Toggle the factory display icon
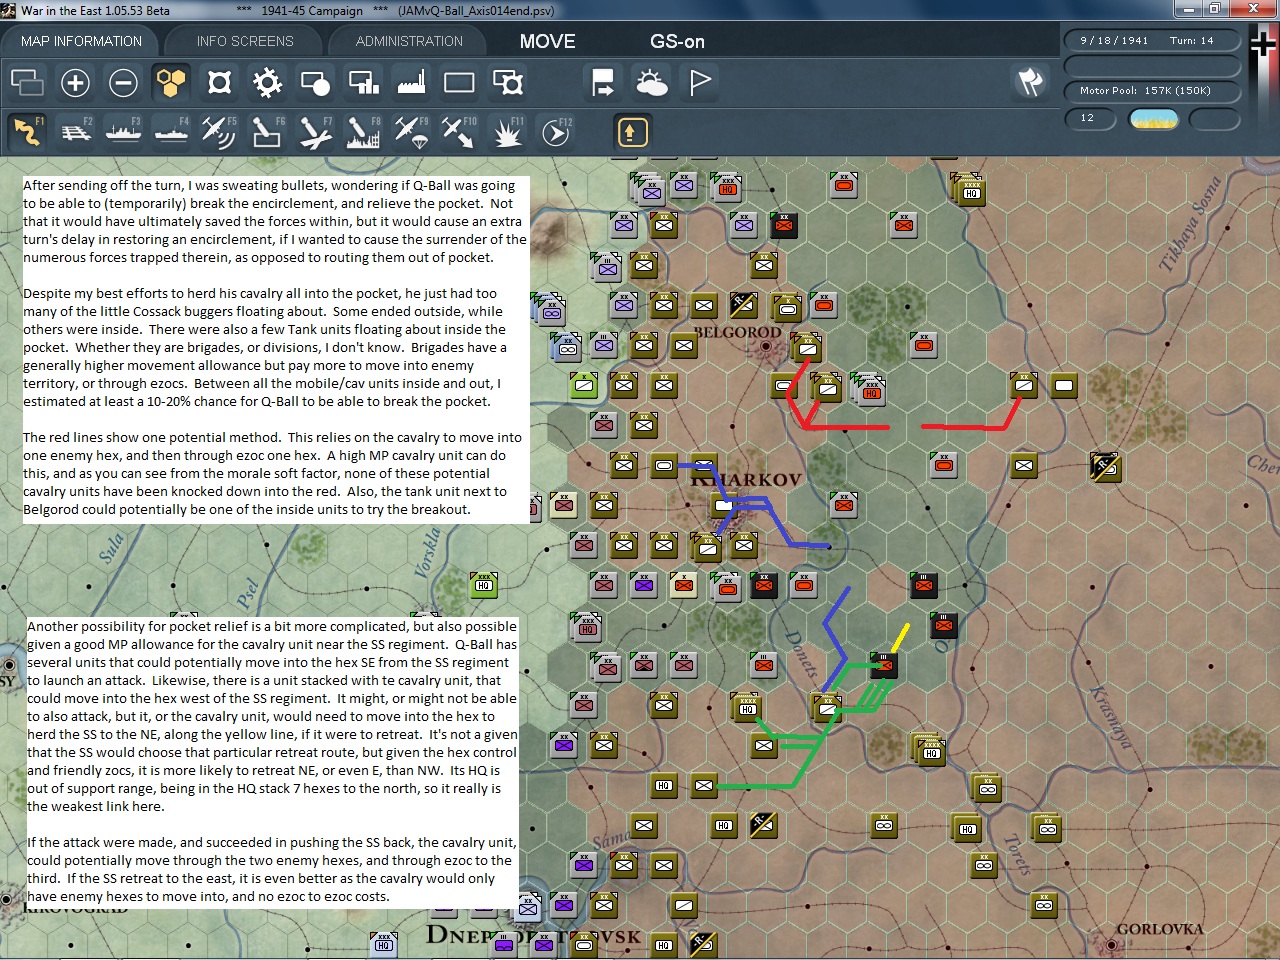This screenshot has width=1280, height=960. pyautogui.click(x=411, y=82)
